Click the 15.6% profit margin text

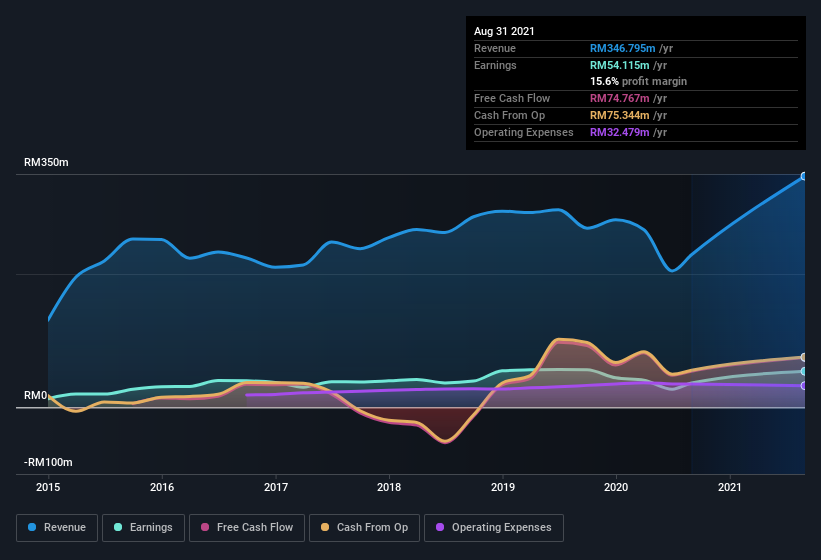pyautogui.click(x=638, y=81)
